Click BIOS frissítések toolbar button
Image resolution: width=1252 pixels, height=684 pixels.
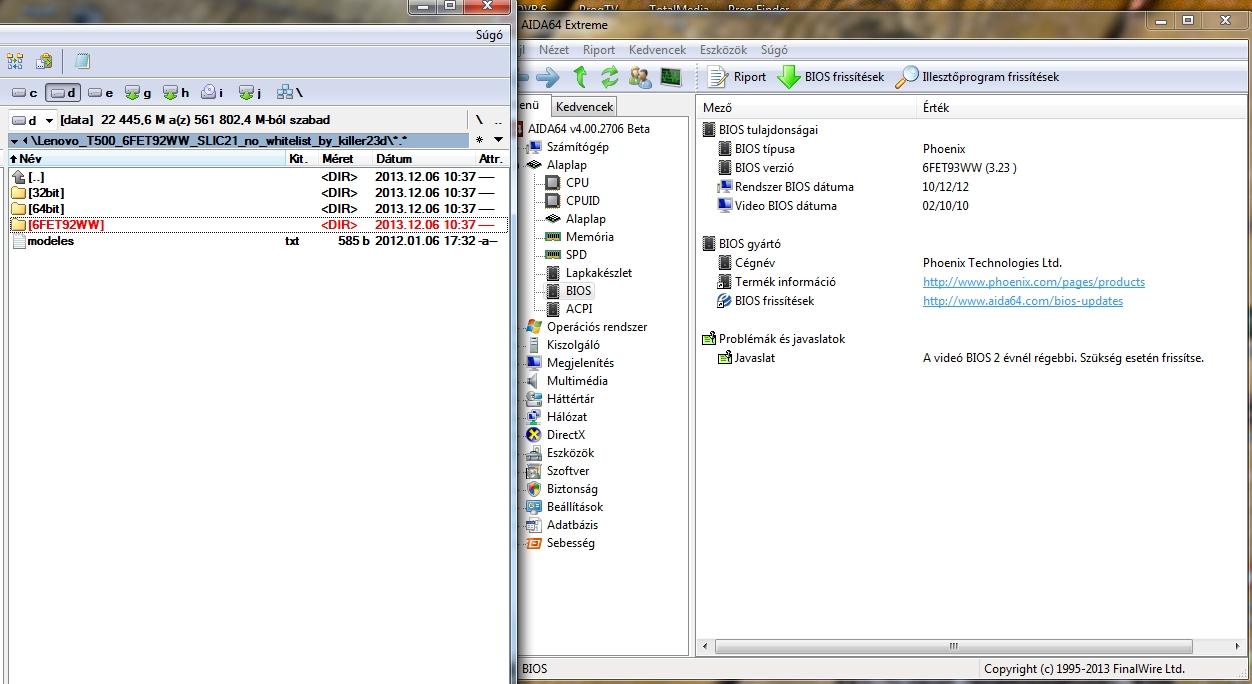click(x=832, y=77)
